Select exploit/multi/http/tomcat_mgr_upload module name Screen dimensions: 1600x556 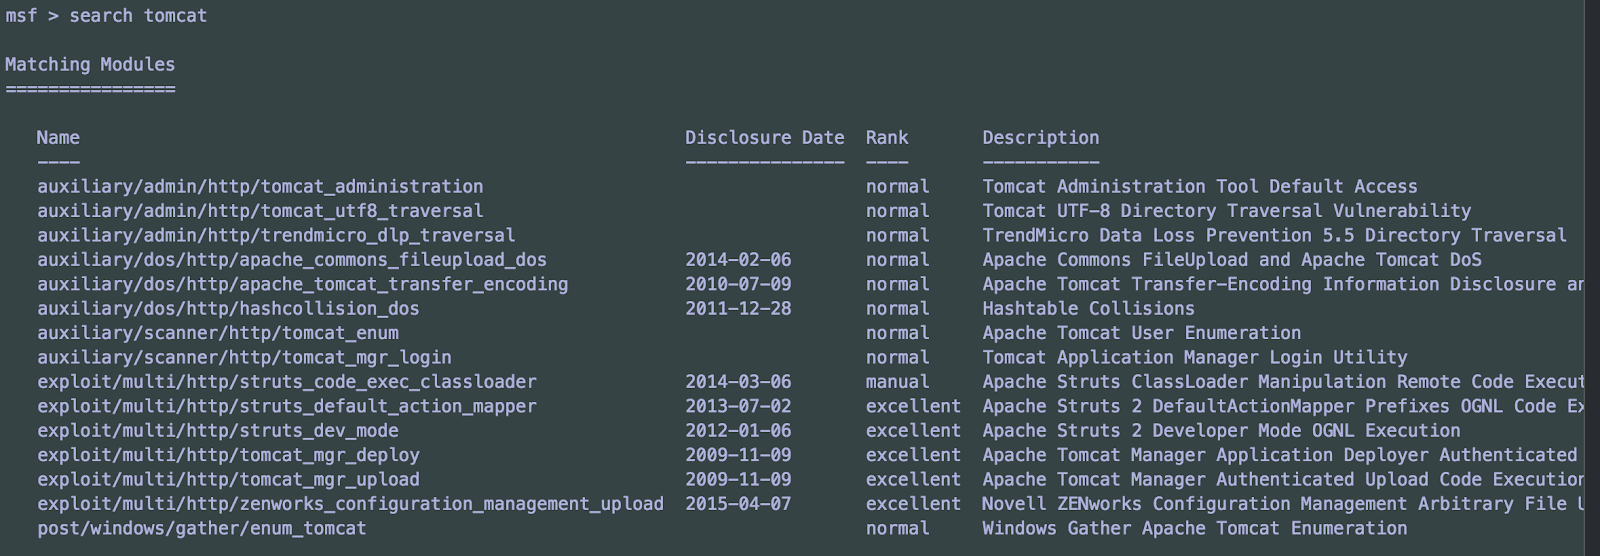click(x=228, y=480)
